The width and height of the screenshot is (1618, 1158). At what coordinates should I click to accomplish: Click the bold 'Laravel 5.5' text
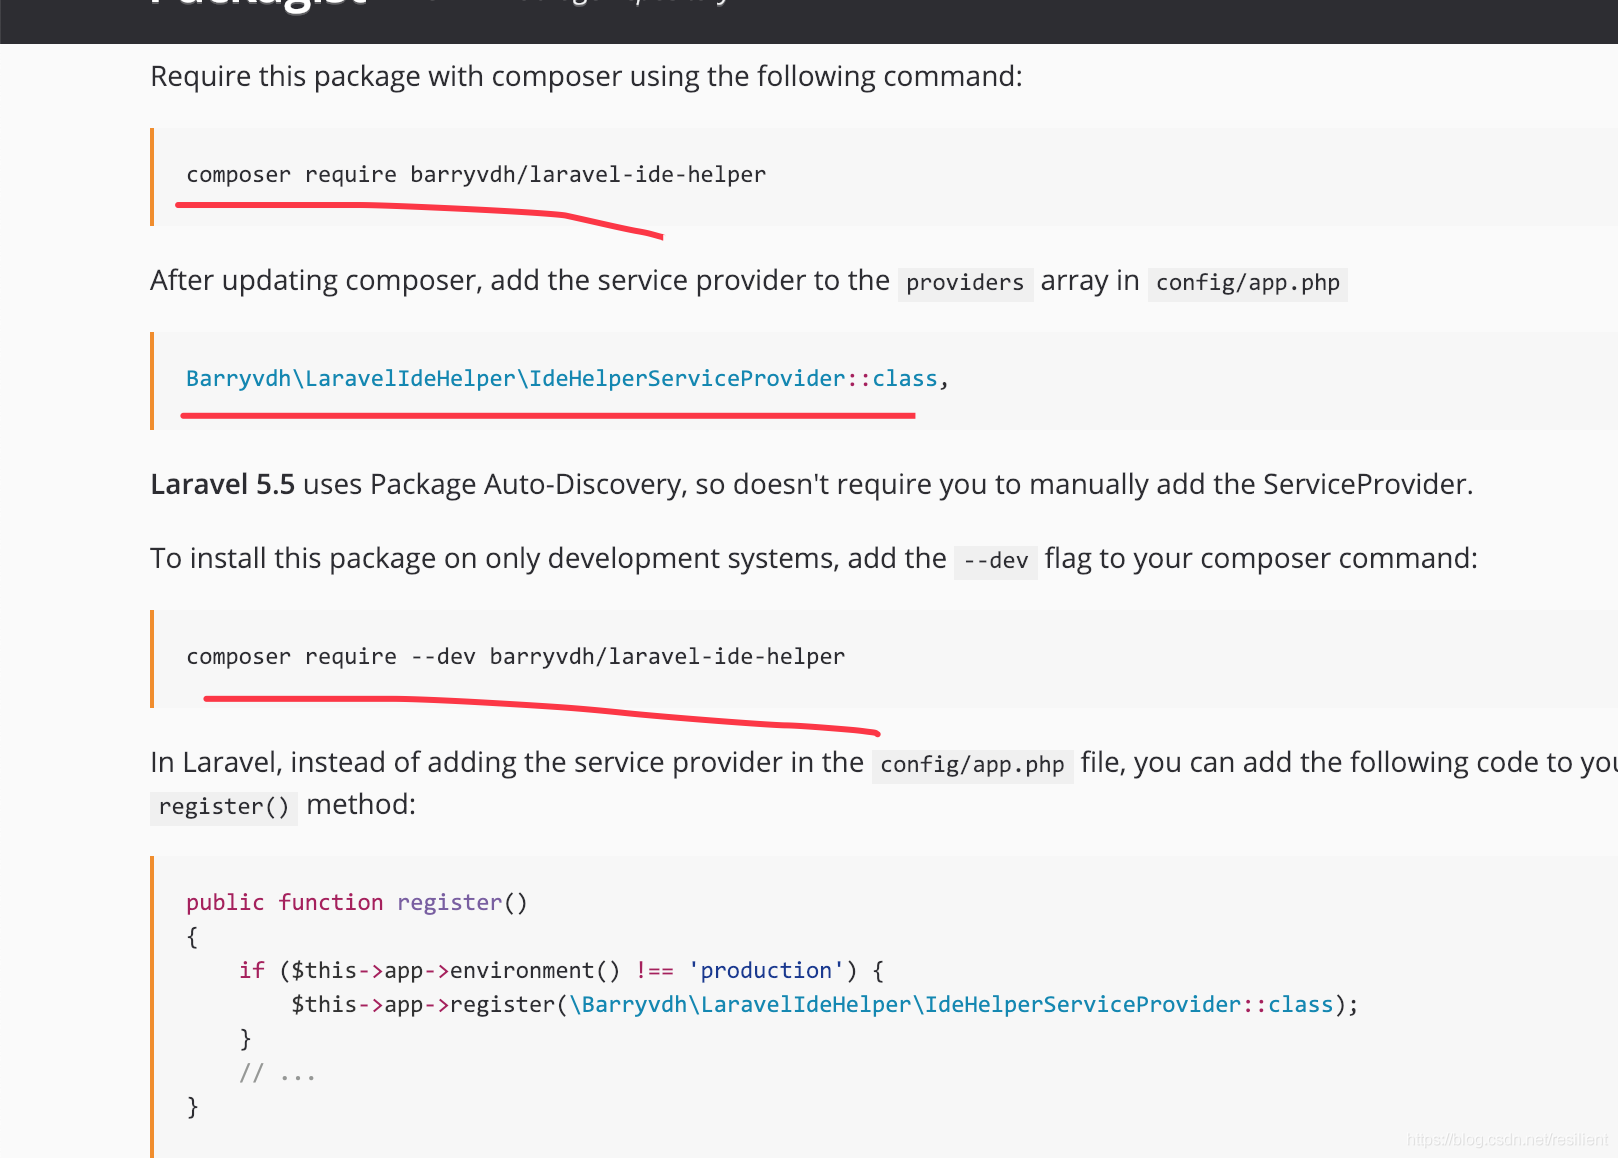click(x=222, y=485)
